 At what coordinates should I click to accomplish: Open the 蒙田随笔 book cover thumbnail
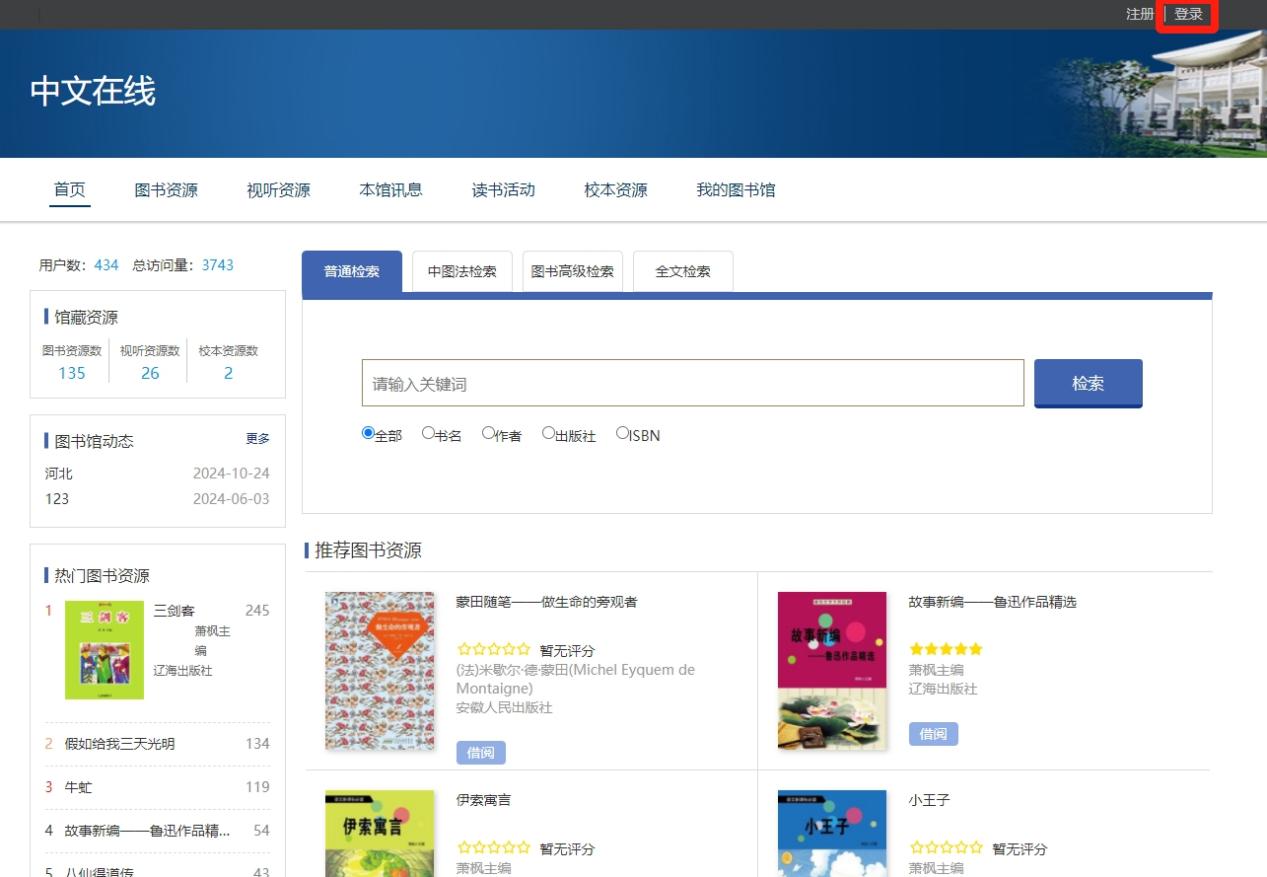click(380, 671)
